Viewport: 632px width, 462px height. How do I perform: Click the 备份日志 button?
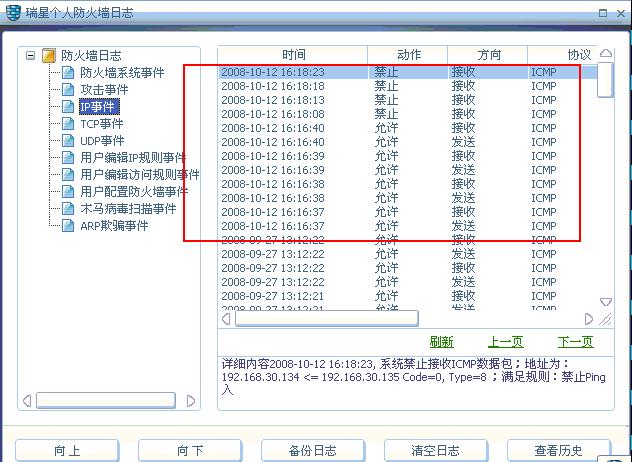313,450
